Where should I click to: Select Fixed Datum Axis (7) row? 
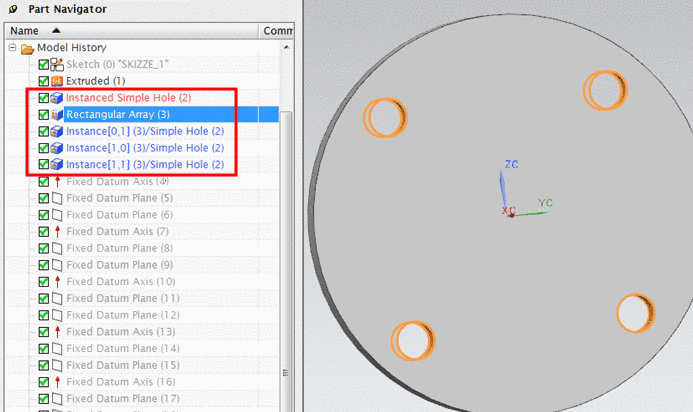pos(118,232)
